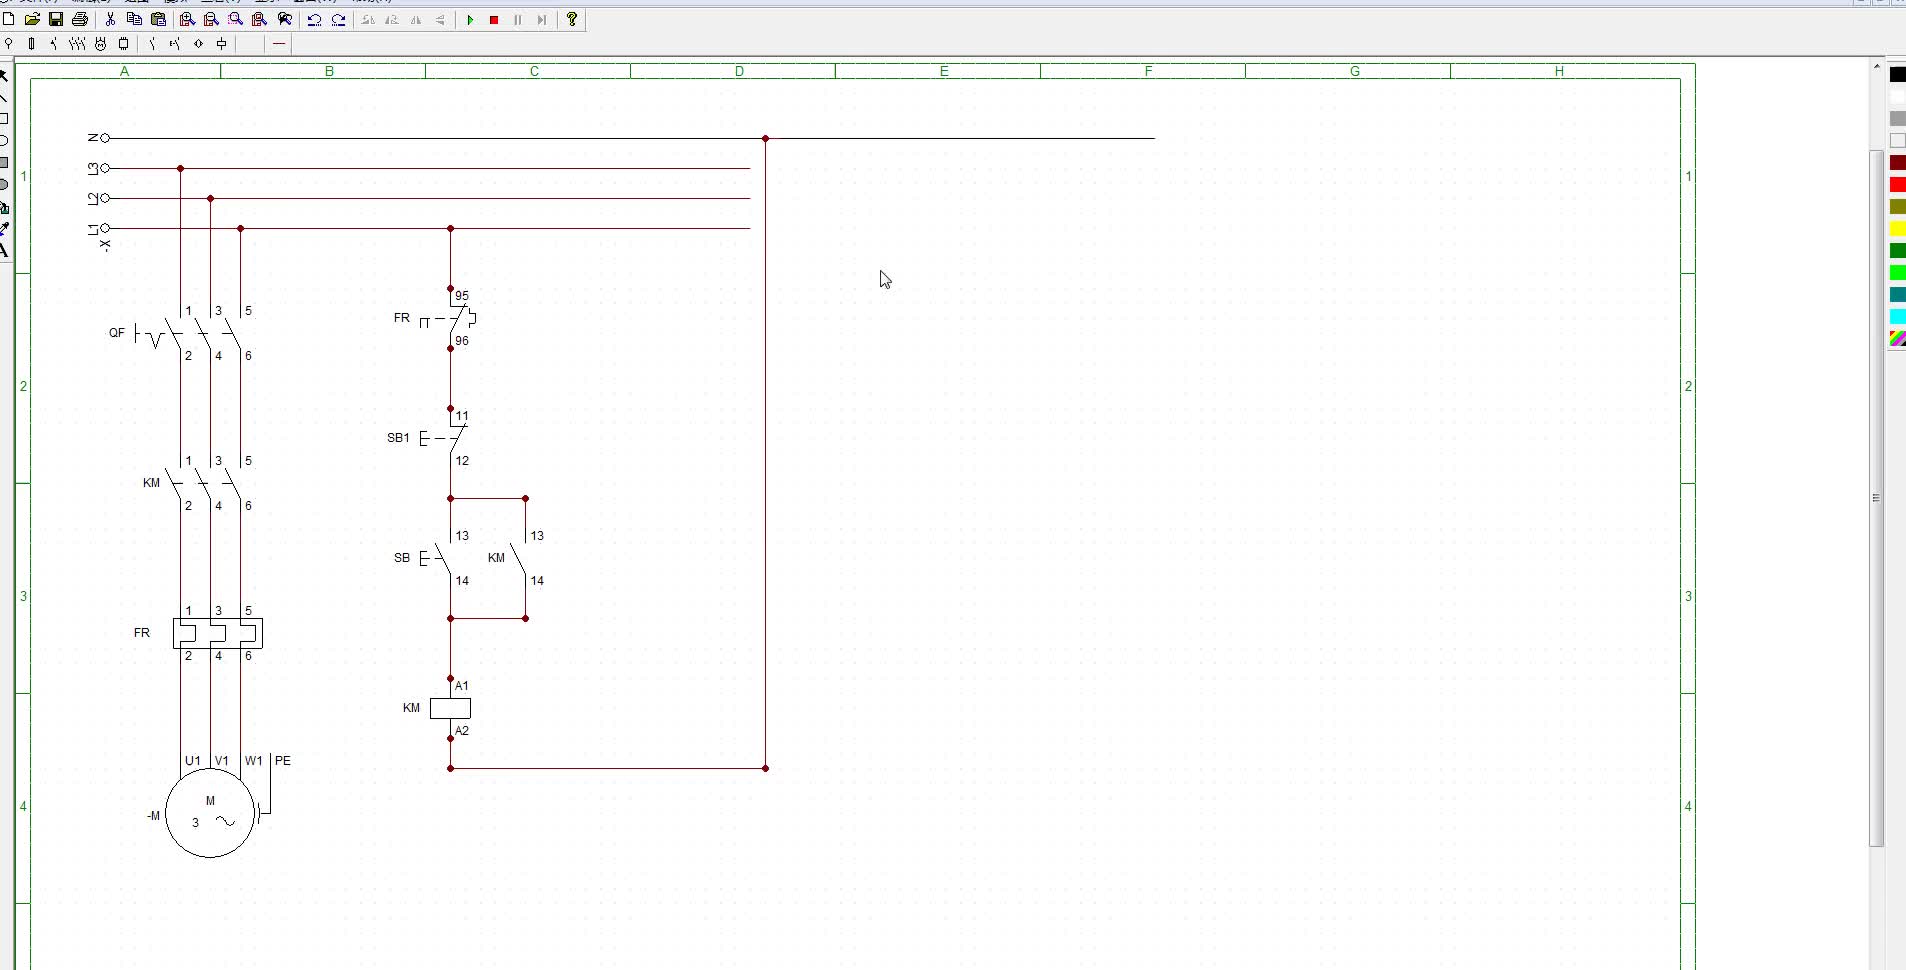Pick the bright green color swatch
Image resolution: width=1906 pixels, height=970 pixels.
coord(1897,273)
